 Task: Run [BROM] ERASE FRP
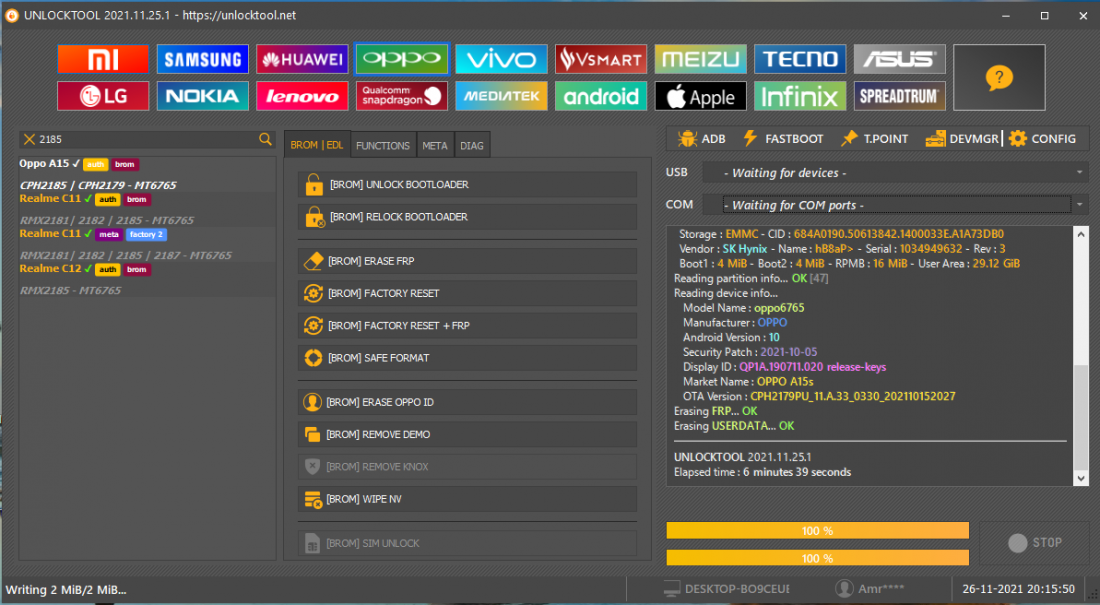467,261
